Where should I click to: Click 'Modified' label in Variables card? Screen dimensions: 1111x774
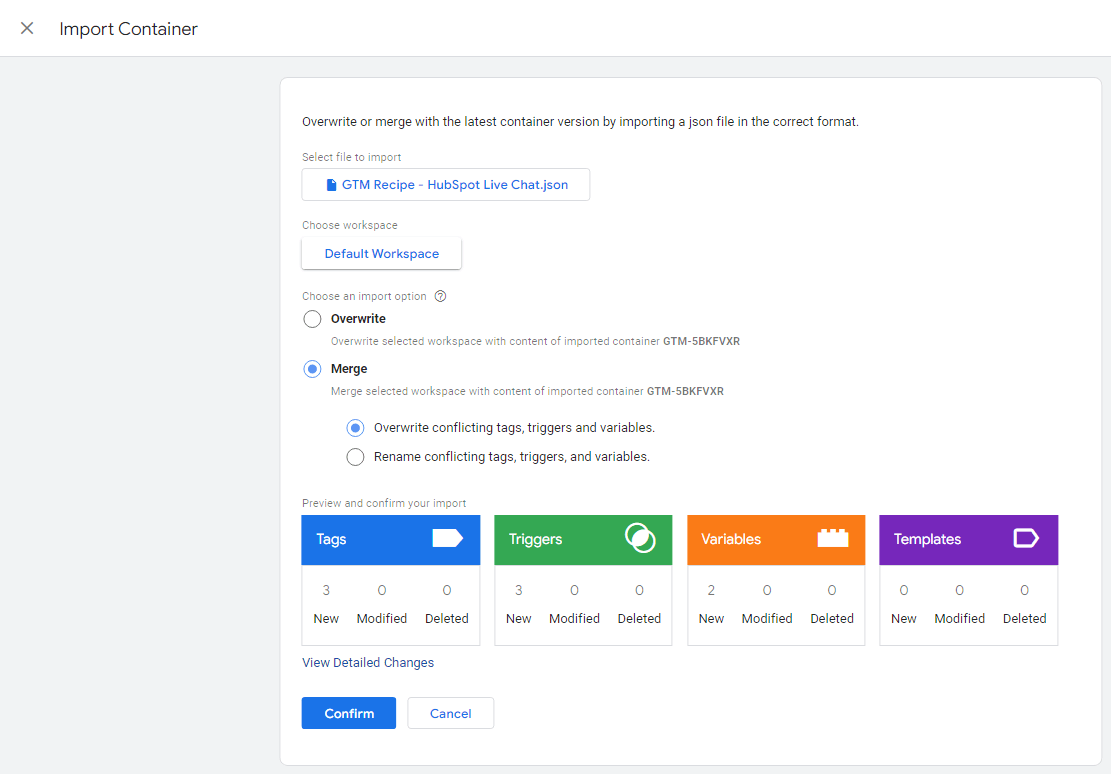(x=767, y=619)
